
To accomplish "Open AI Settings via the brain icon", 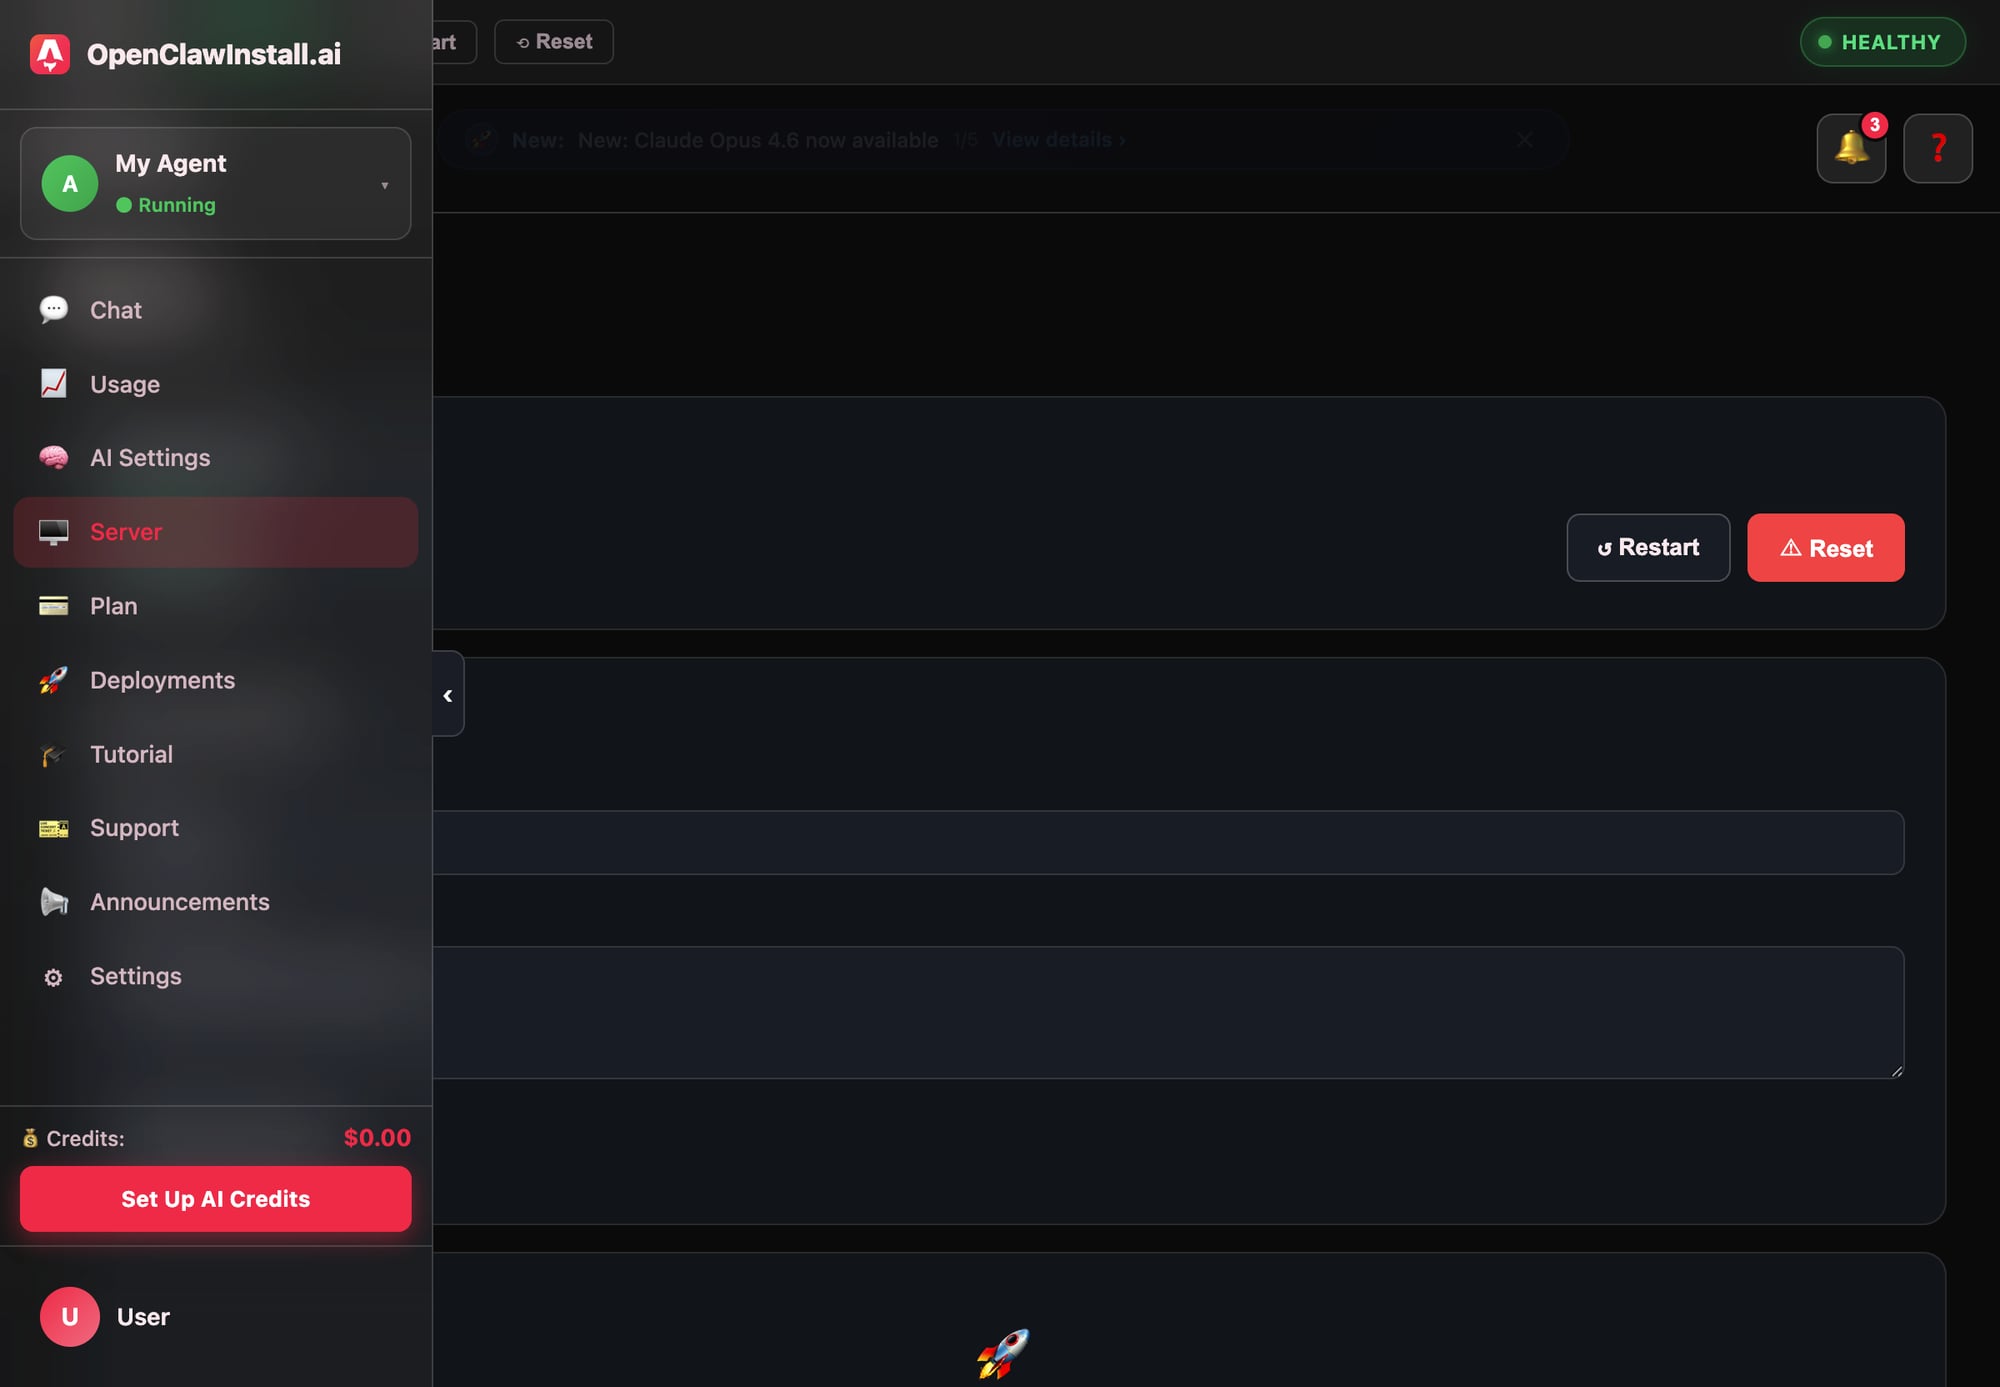I will point(53,457).
